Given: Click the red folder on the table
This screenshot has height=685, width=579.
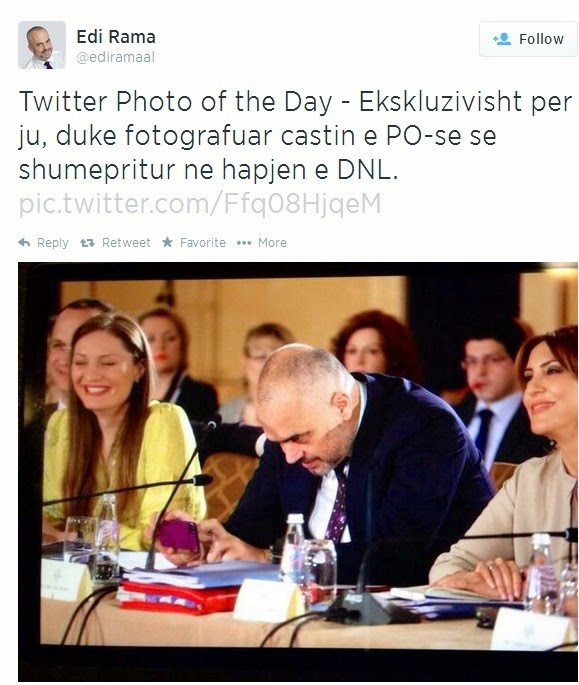Looking at the screenshot, I should 177,597.
